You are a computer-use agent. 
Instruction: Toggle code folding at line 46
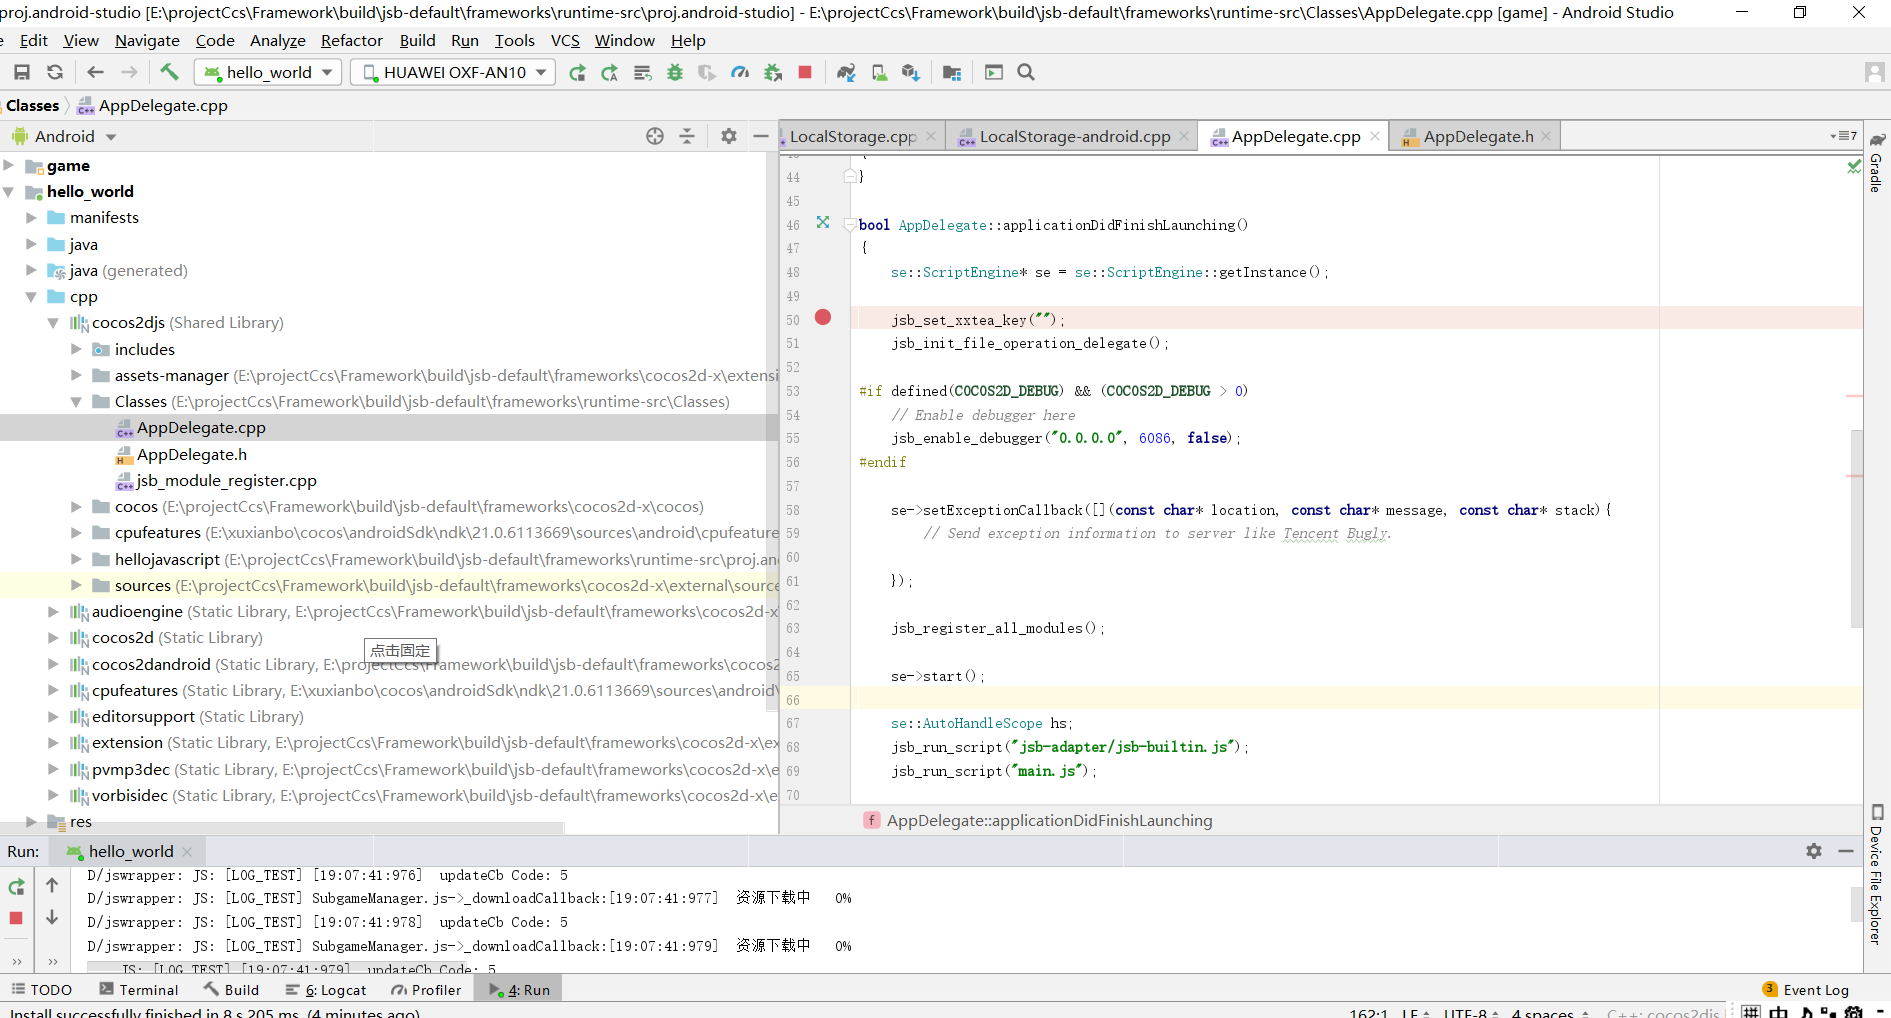849,225
